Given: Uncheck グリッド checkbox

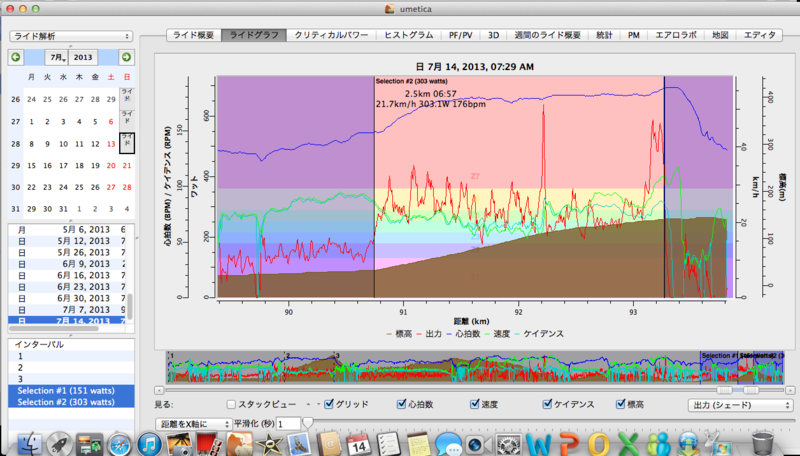Looking at the screenshot, I should tap(329, 404).
